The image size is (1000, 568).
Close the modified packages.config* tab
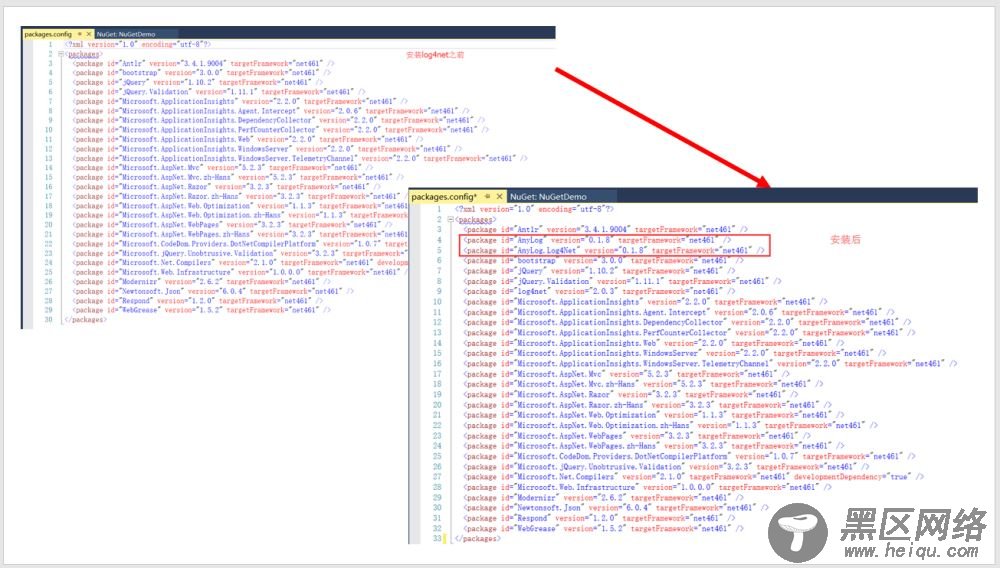pos(499,196)
